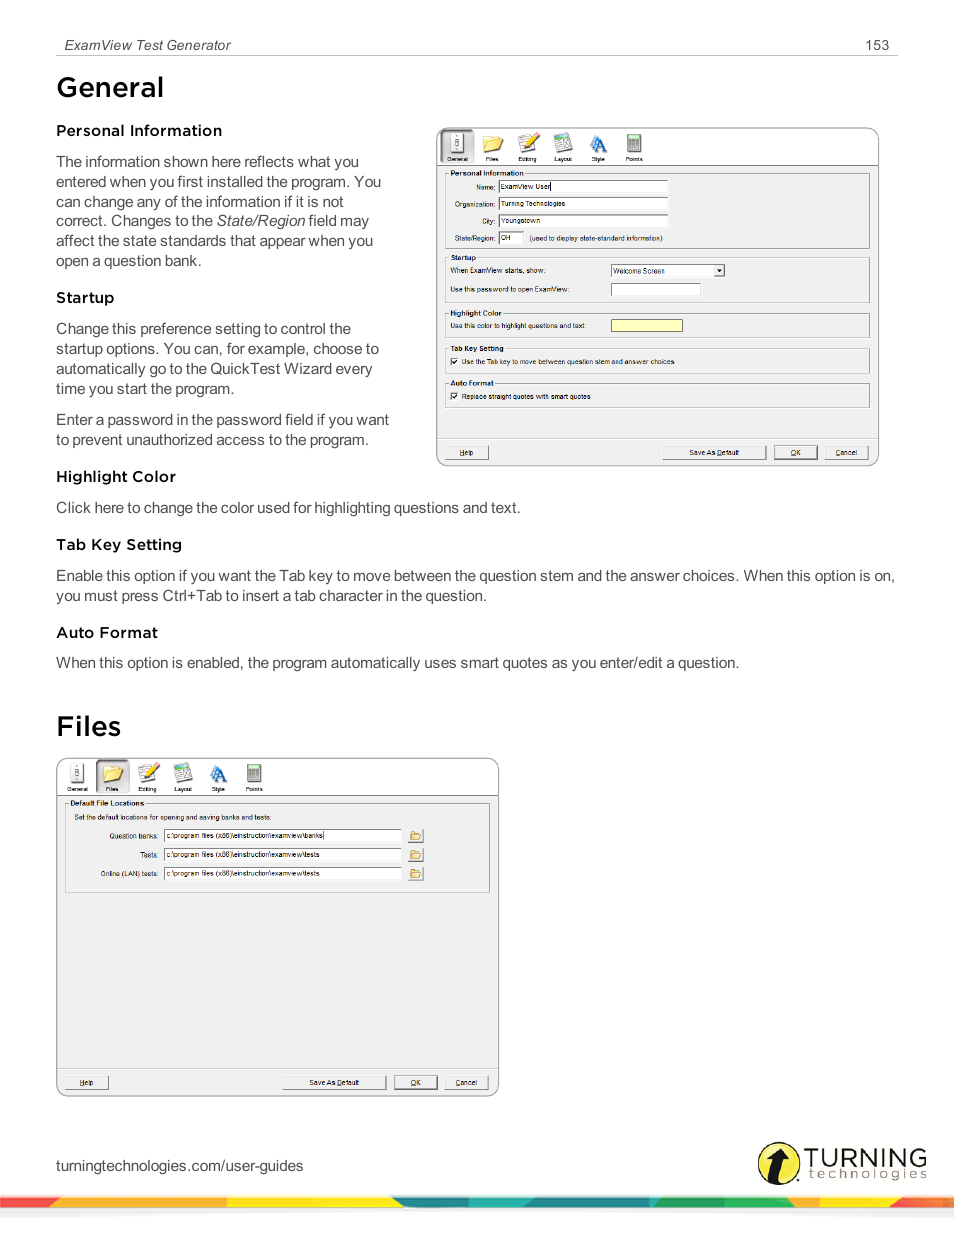This screenshot has width=954, height=1235.
Task: Open the Layout tab in the General dialog
Action: 563,146
